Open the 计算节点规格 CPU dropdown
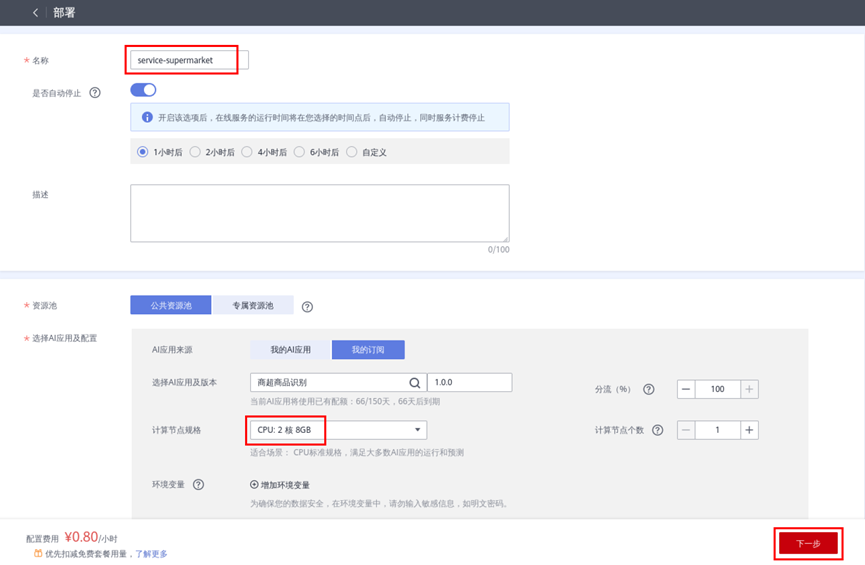This screenshot has height=565, width=865. [338, 430]
